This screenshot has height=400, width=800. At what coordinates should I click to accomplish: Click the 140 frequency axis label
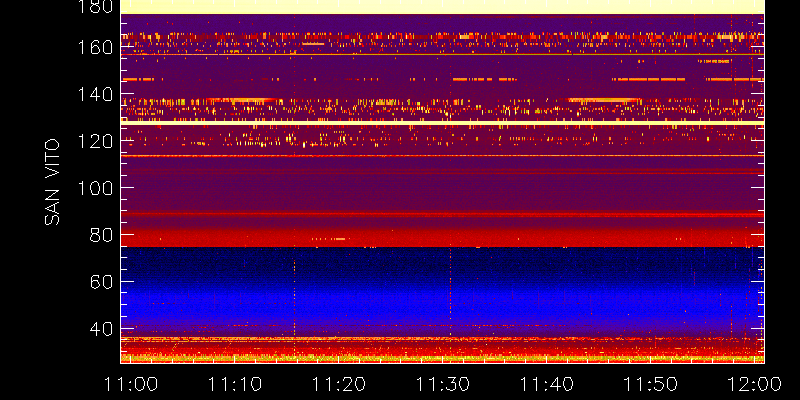[x=94, y=94]
